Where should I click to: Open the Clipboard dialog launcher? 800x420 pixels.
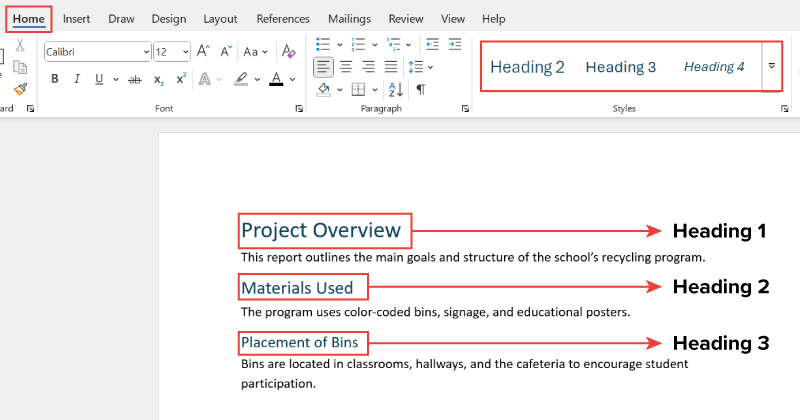[x=31, y=108]
